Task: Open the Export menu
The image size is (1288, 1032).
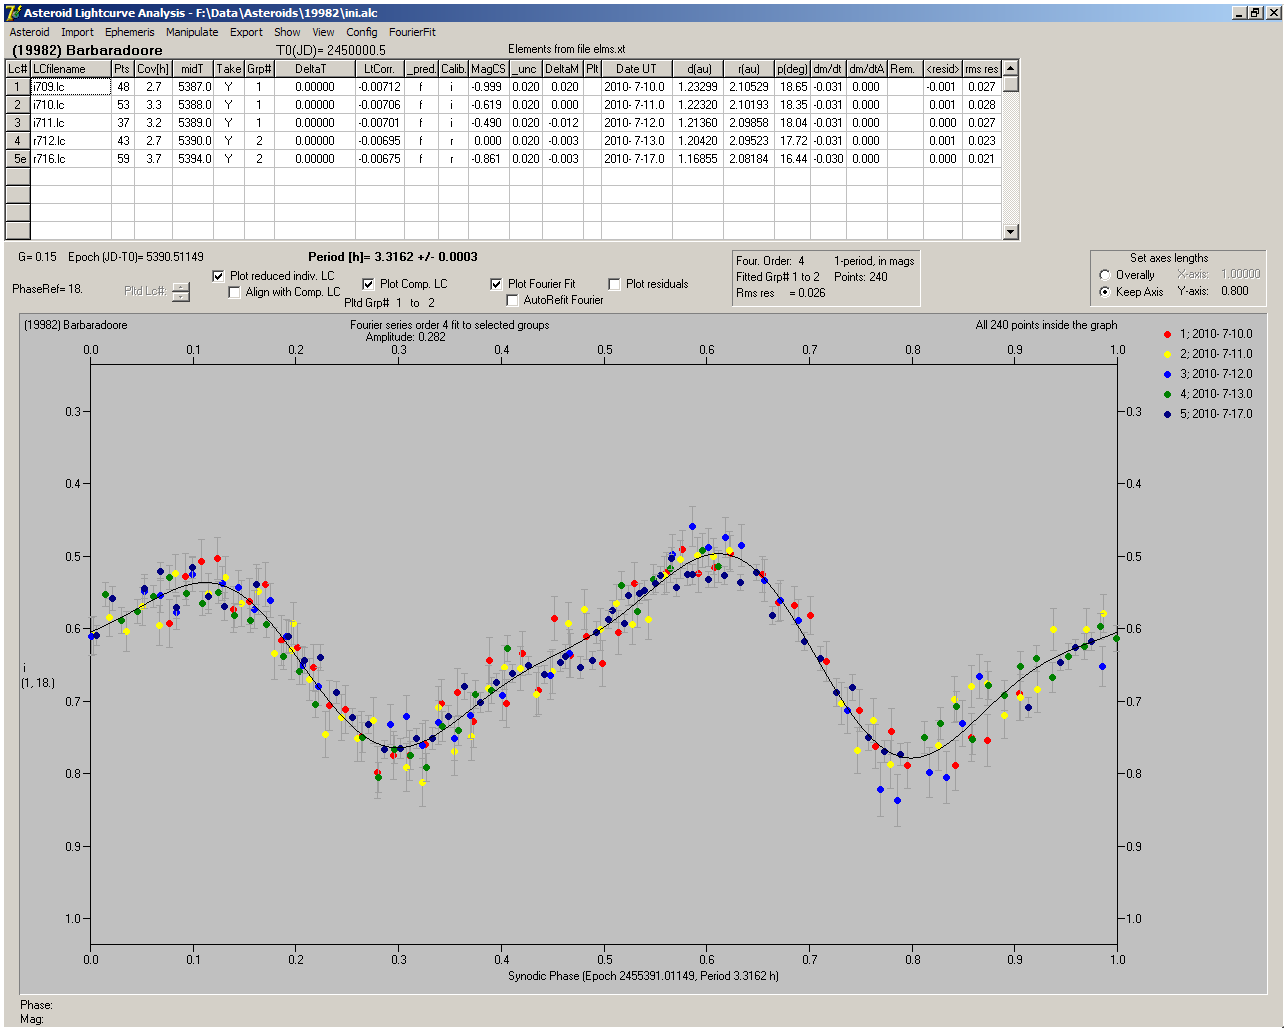Action: pos(246,32)
